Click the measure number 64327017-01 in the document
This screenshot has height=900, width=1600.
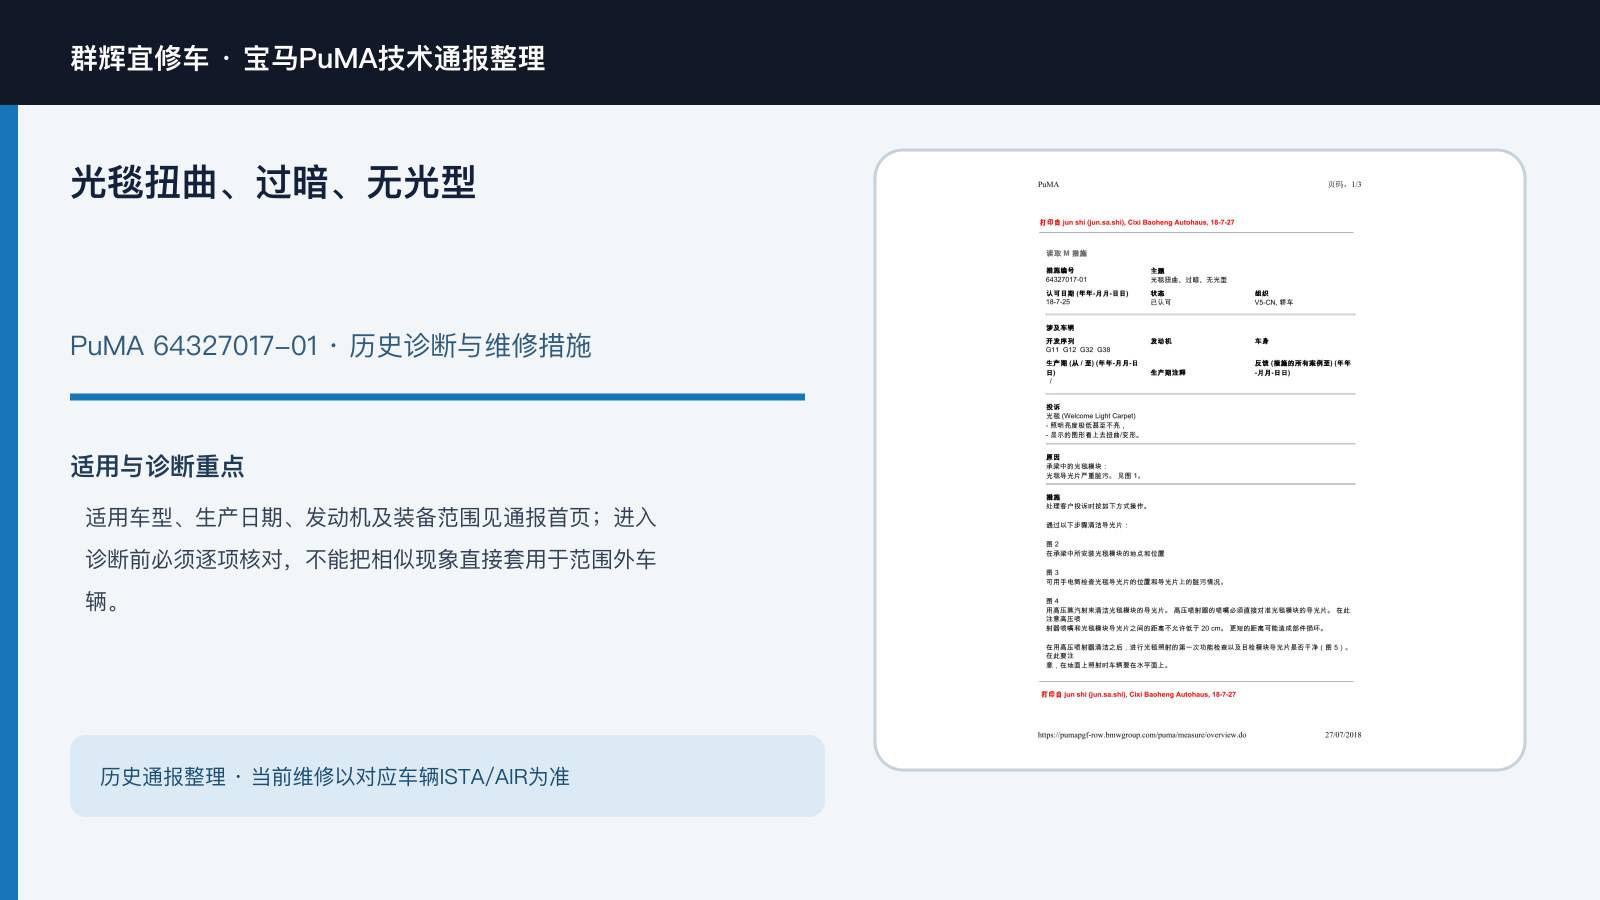[1066, 280]
